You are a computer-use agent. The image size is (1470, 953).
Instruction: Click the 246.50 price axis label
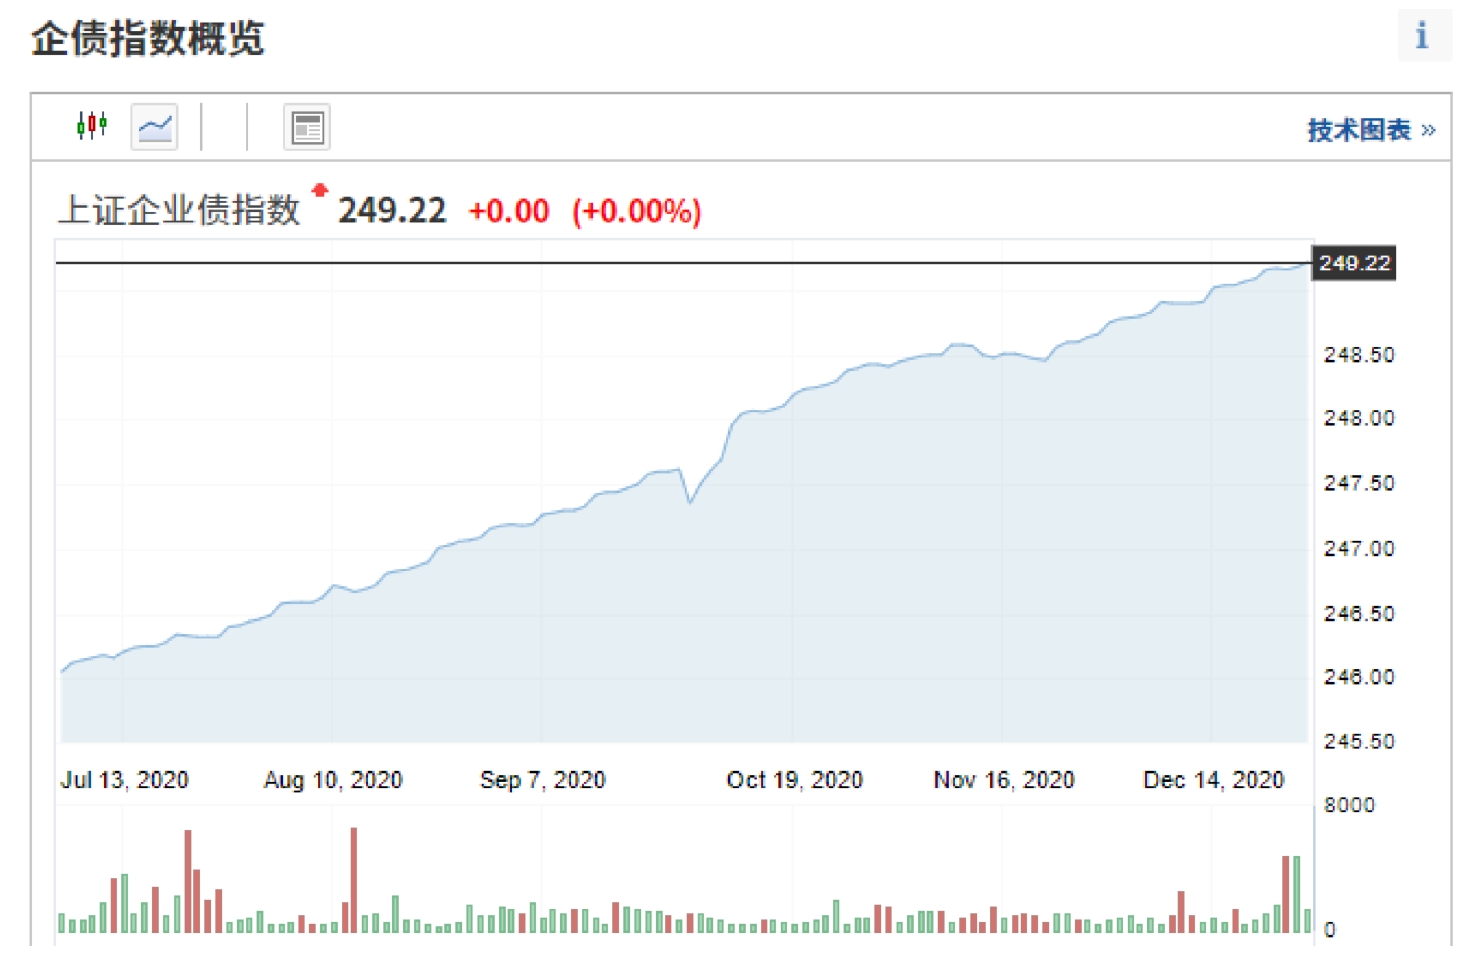1359,614
